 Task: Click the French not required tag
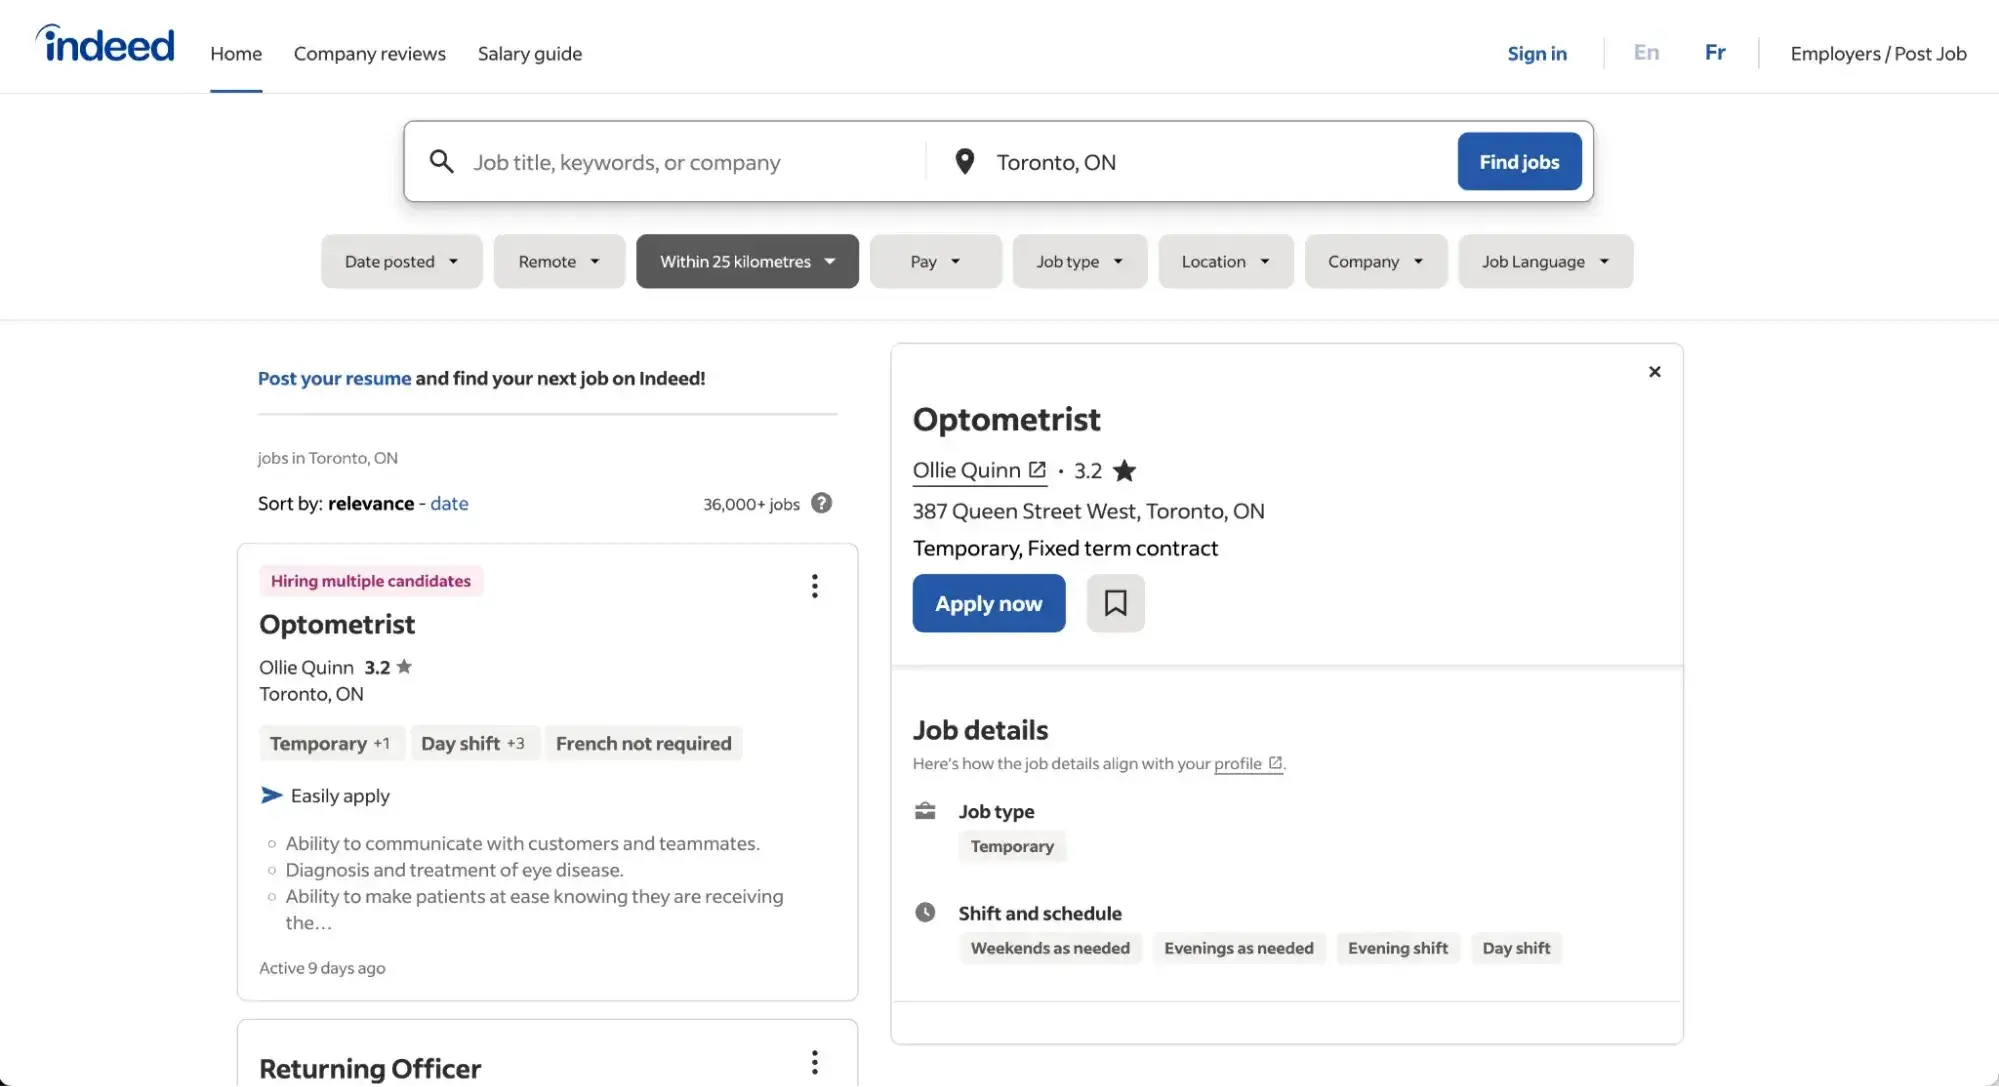643,743
